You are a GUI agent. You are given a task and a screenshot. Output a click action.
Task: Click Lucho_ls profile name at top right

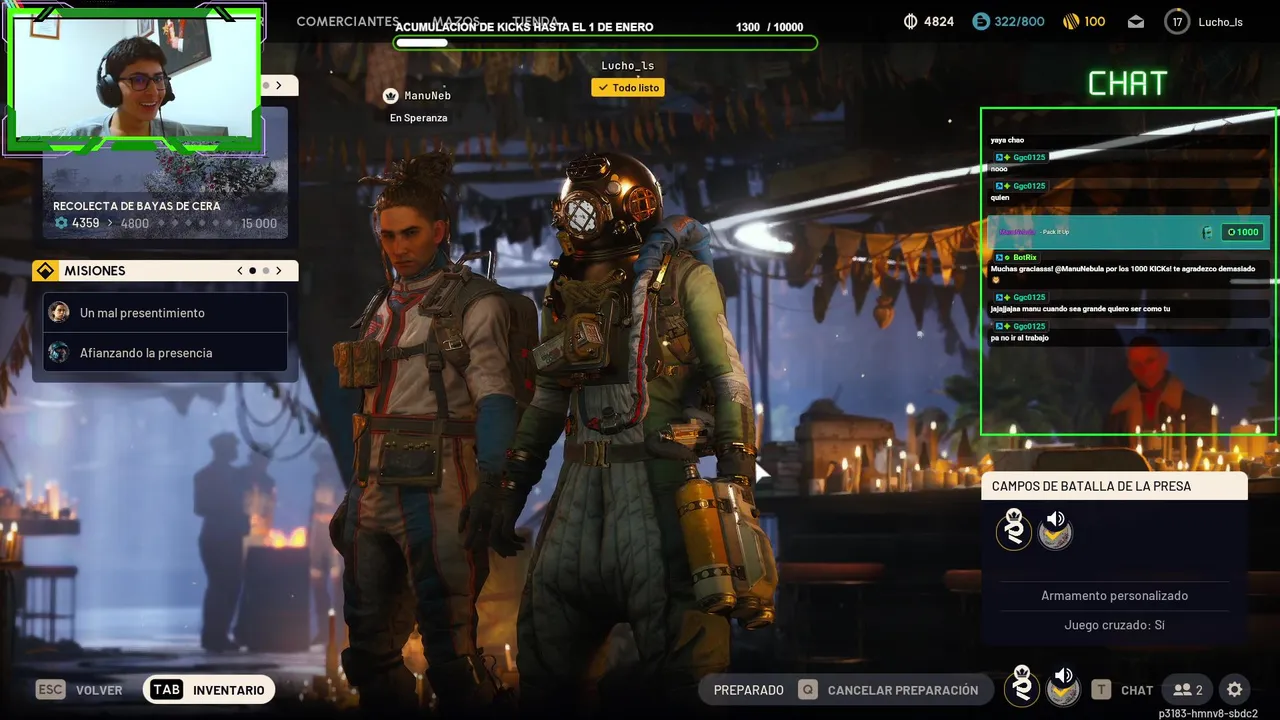pos(1220,22)
